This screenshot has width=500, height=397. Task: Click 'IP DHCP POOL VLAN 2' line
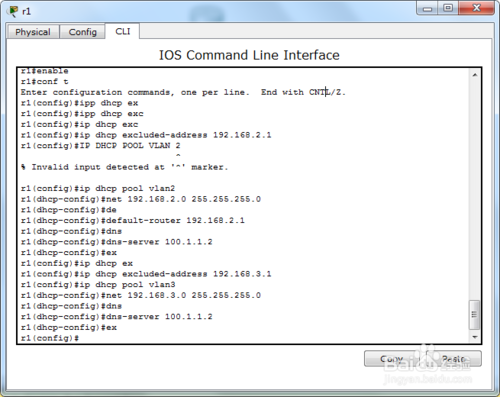click(100, 146)
